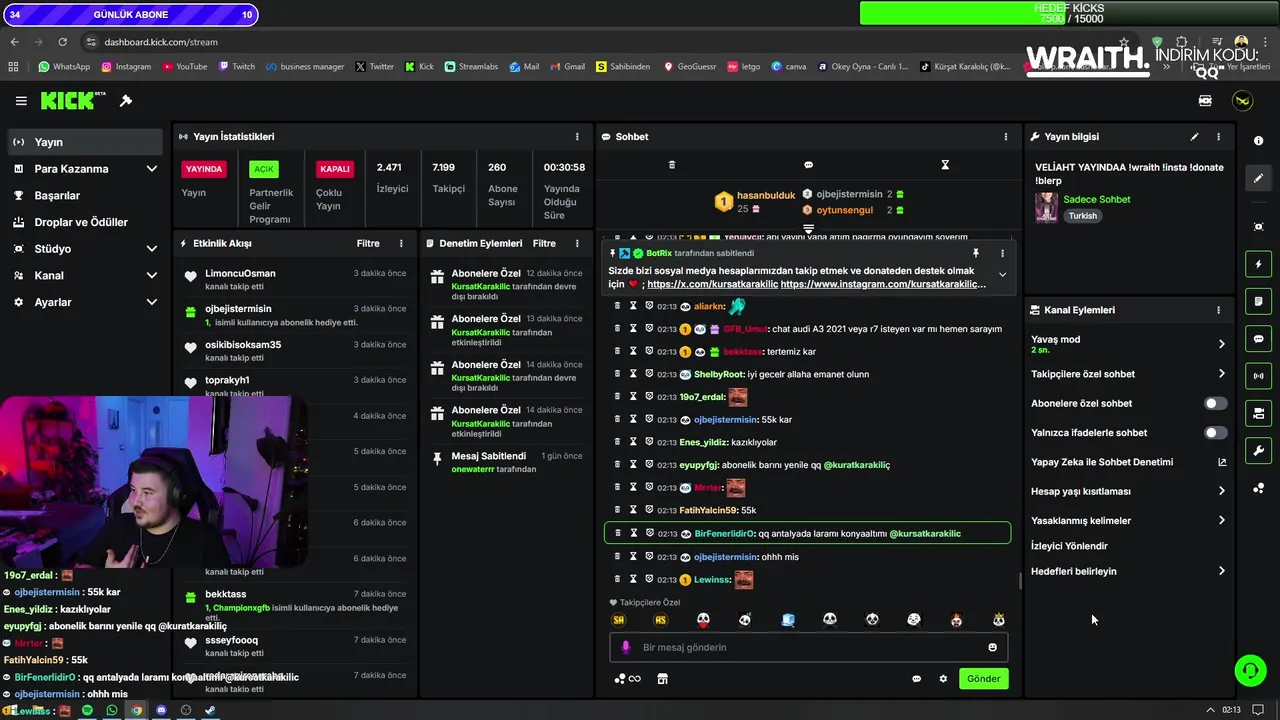Click the screen capture icon in the right sidebar
The image size is (1280, 720).
tap(1258, 227)
